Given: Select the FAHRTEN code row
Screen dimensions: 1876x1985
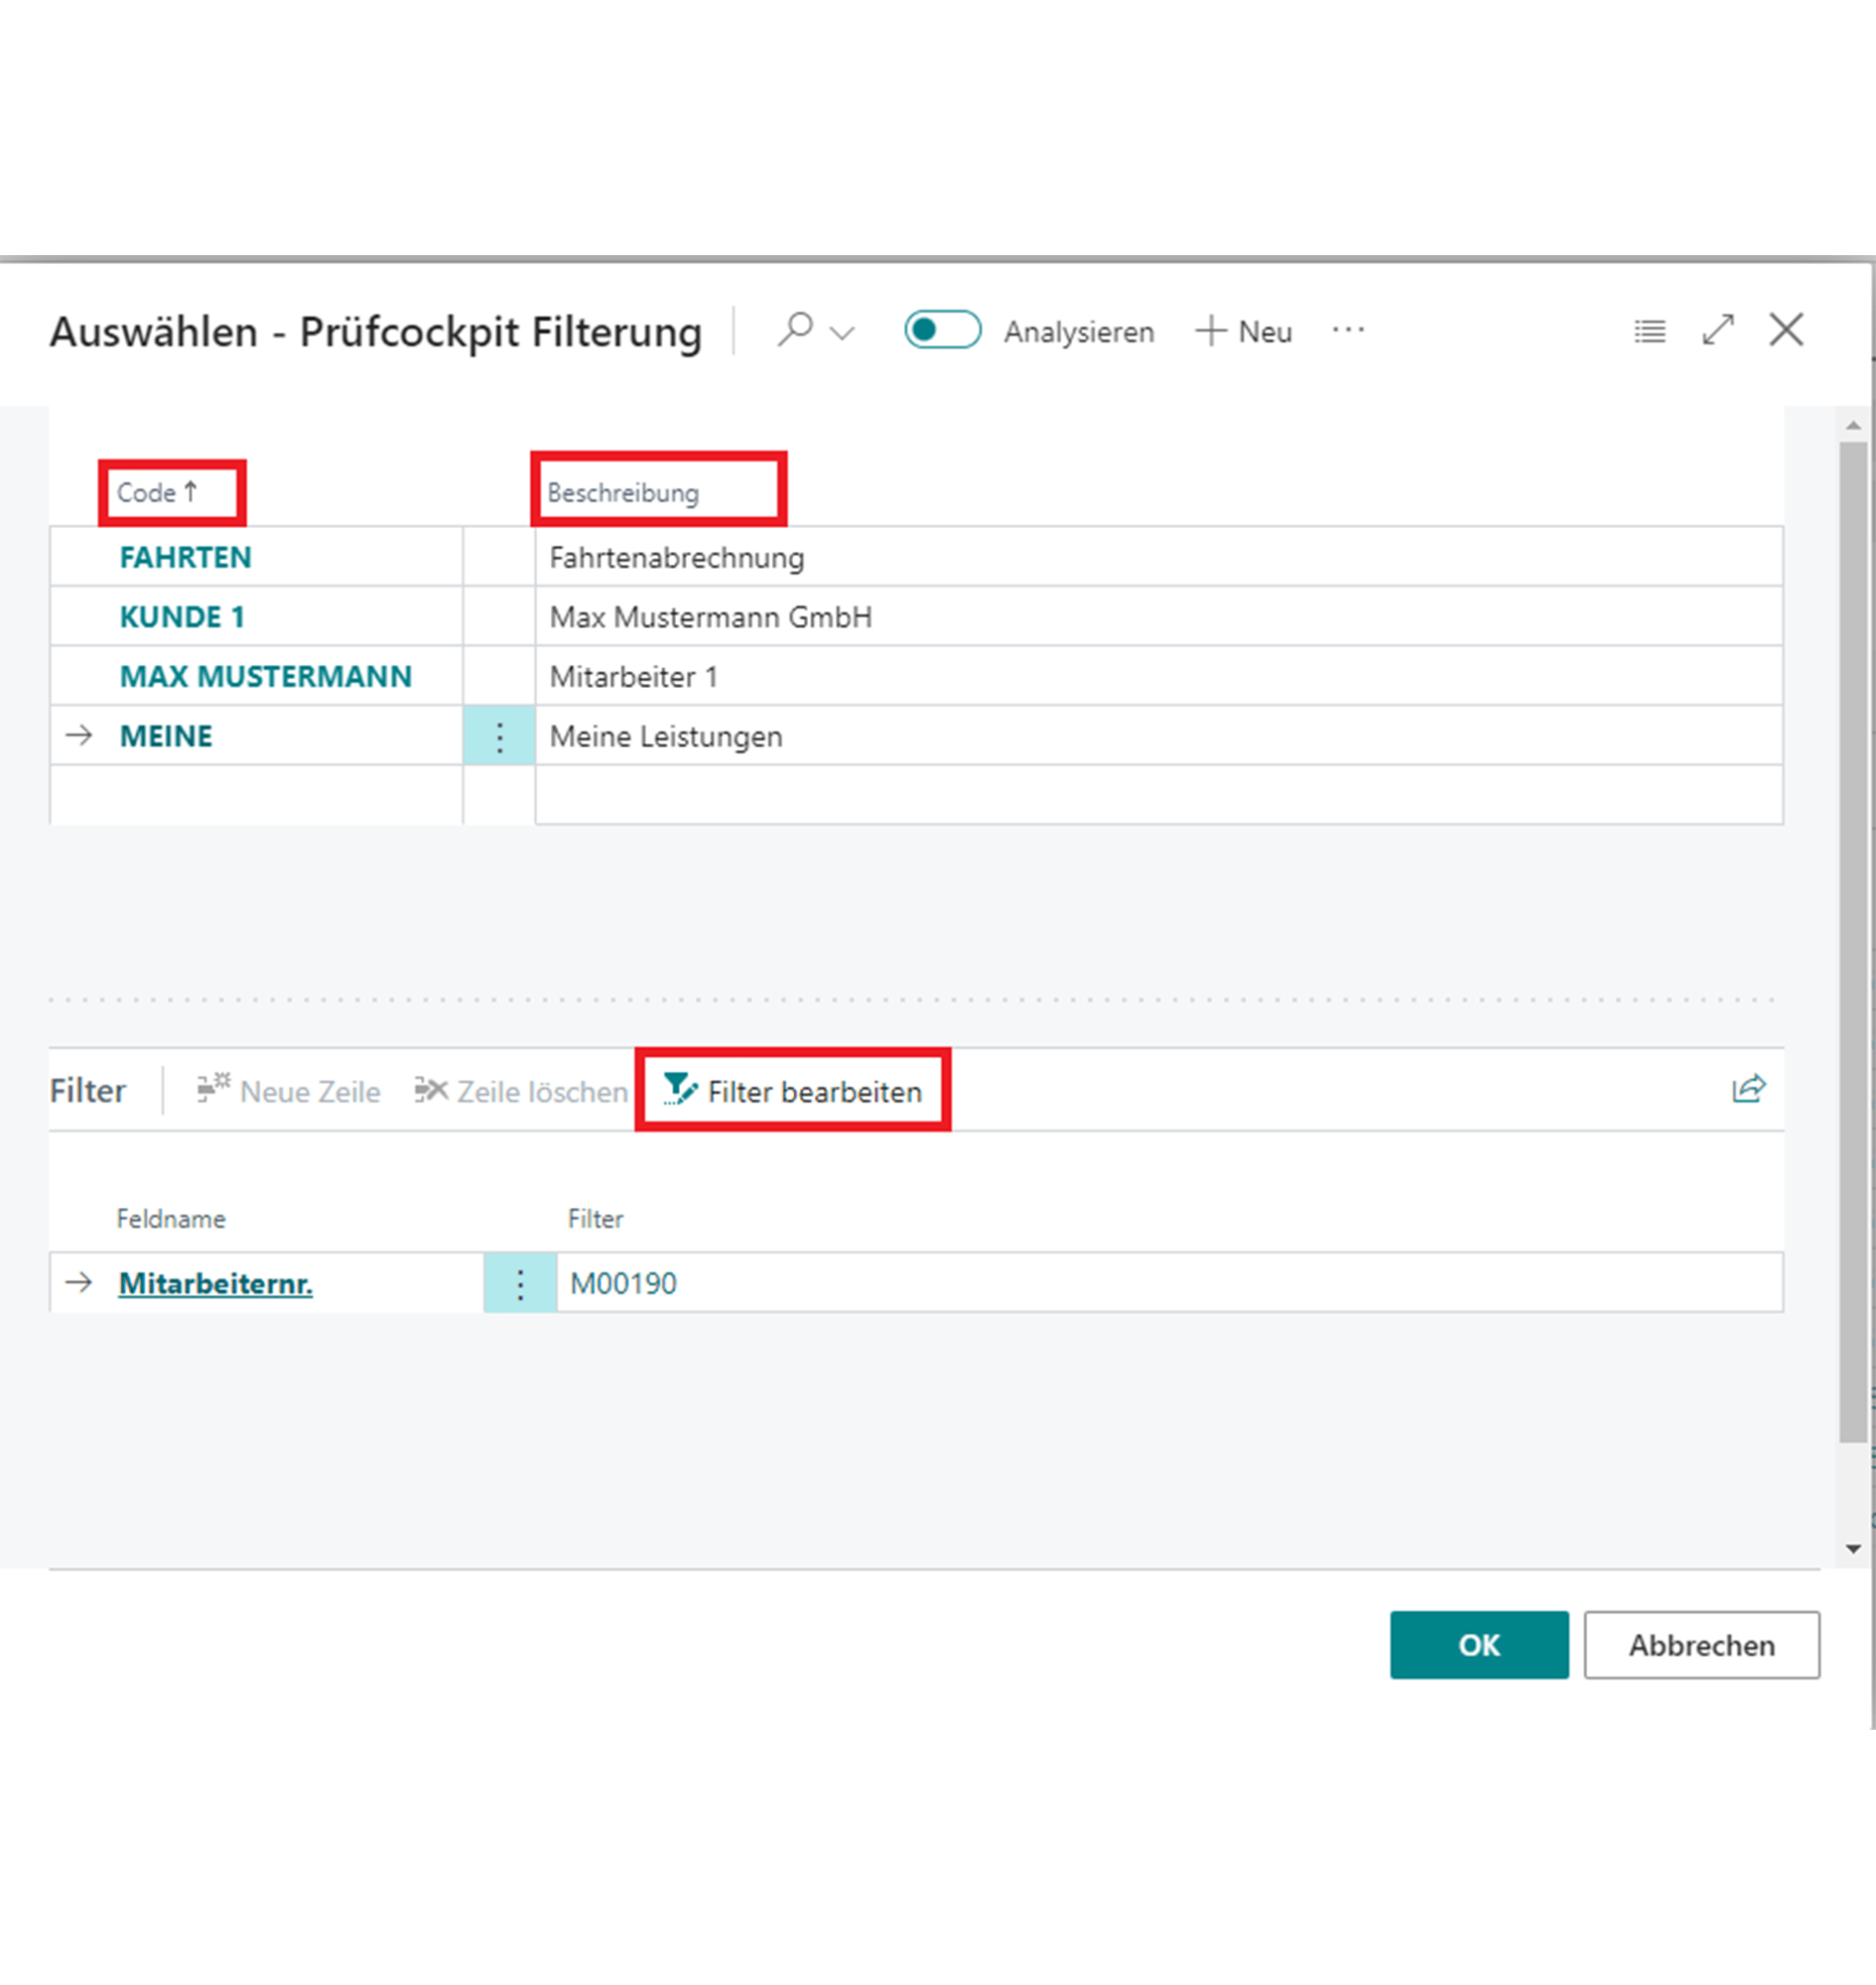Looking at the screenshot, I should tap(186, 557).
